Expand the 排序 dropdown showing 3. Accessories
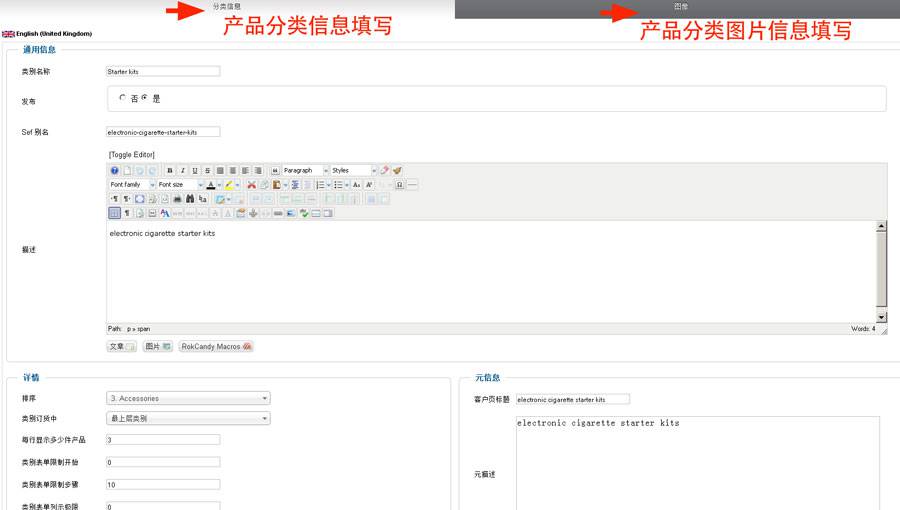 188,398
